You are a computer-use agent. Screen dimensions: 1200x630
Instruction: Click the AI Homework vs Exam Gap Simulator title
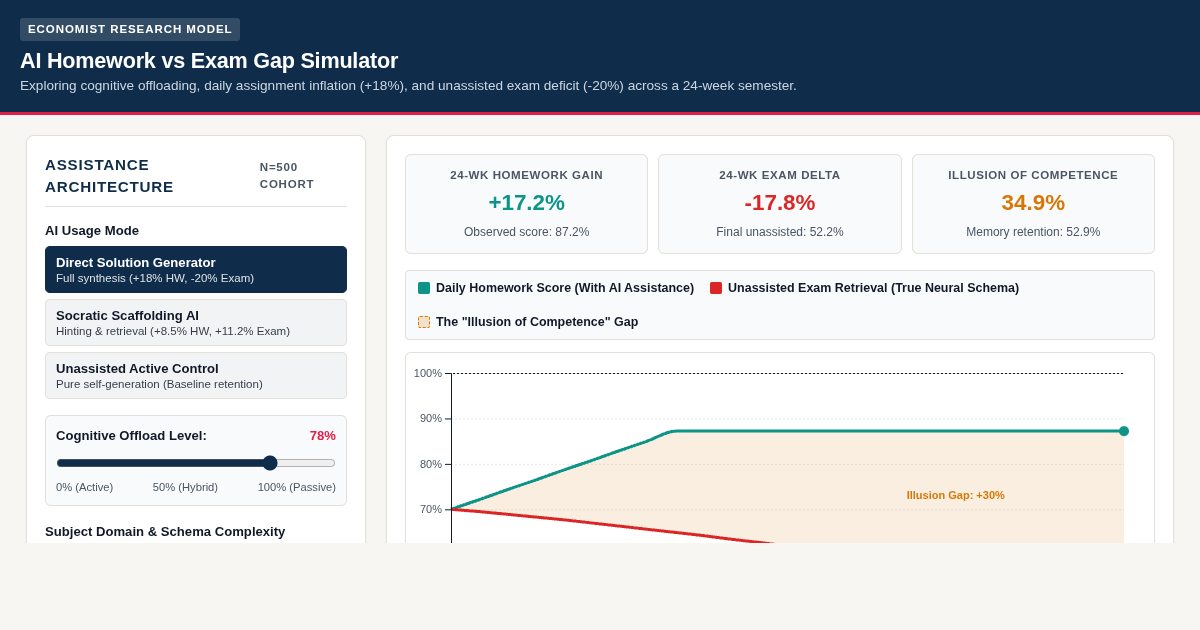(x=209, y=61)
